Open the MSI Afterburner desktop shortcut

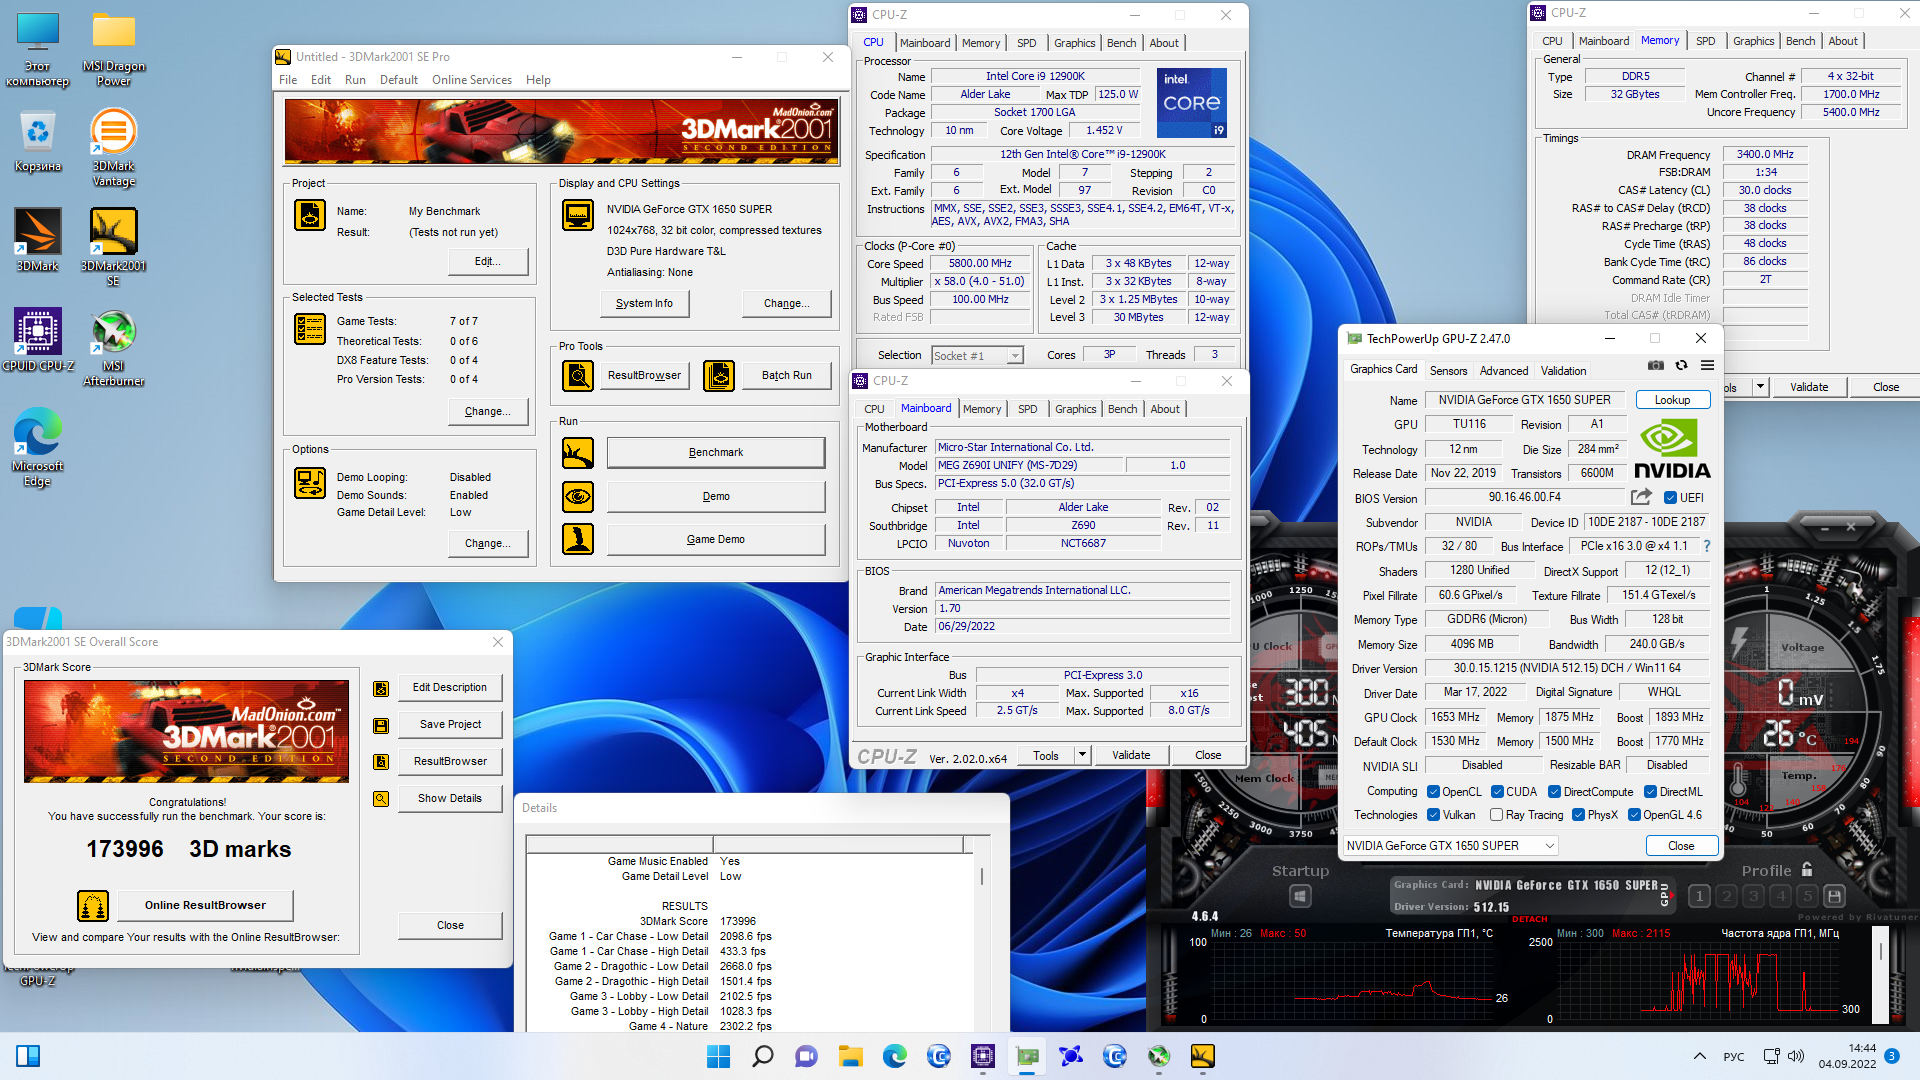click(x=113, y=348)
